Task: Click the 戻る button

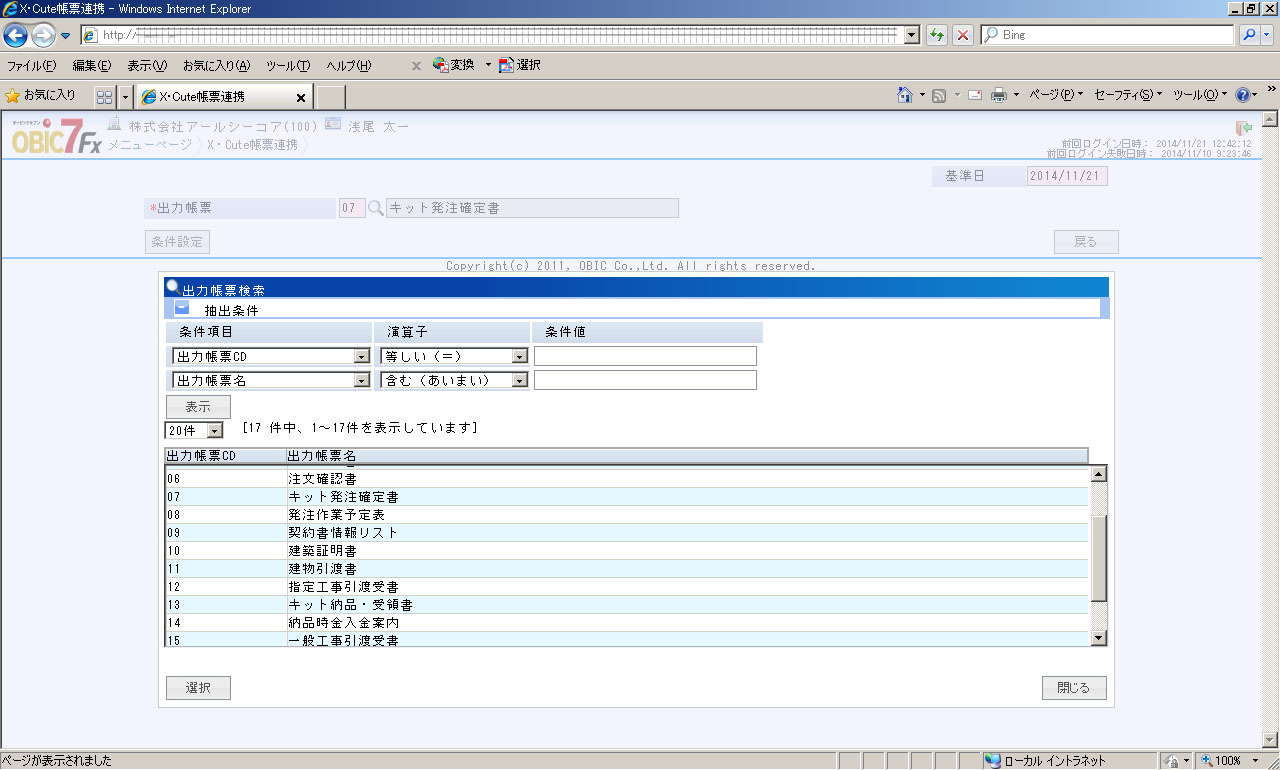Action: point(1086,242)
